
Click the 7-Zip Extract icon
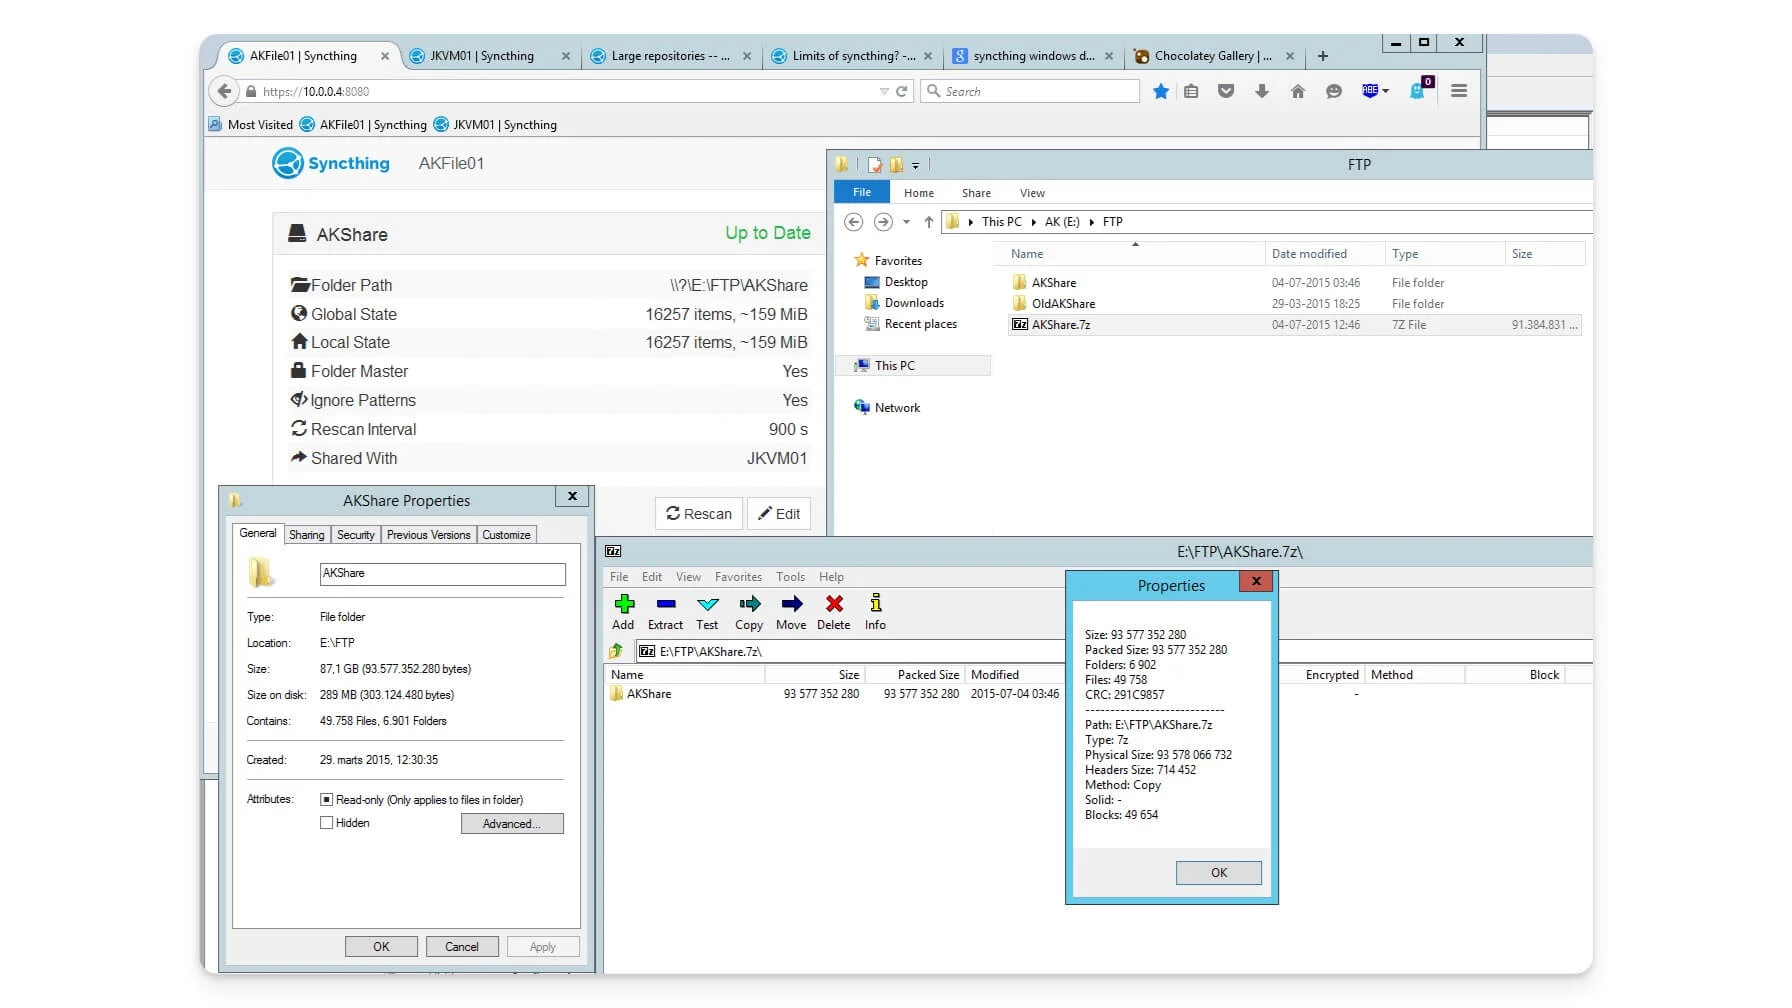(x=666, y=604)
